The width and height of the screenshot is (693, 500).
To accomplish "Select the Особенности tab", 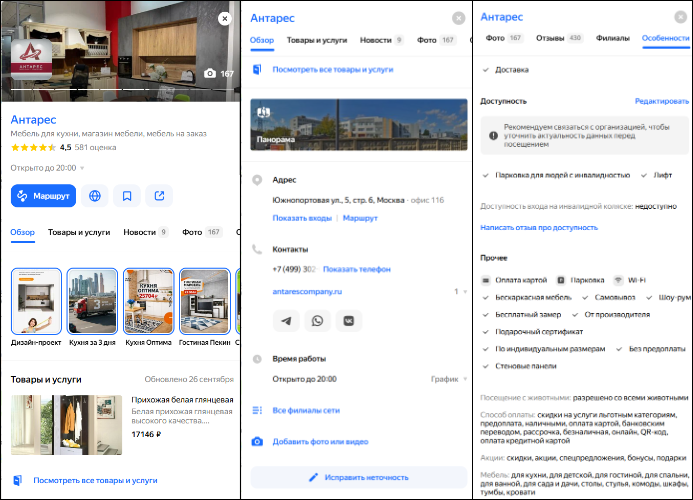I will coord(666,38).
